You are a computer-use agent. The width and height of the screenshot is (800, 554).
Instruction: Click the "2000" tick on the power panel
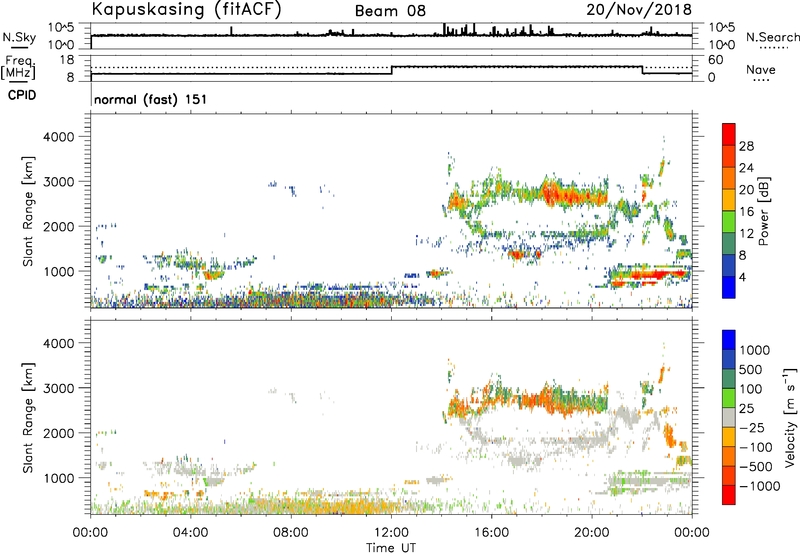(x=58, y=226)
